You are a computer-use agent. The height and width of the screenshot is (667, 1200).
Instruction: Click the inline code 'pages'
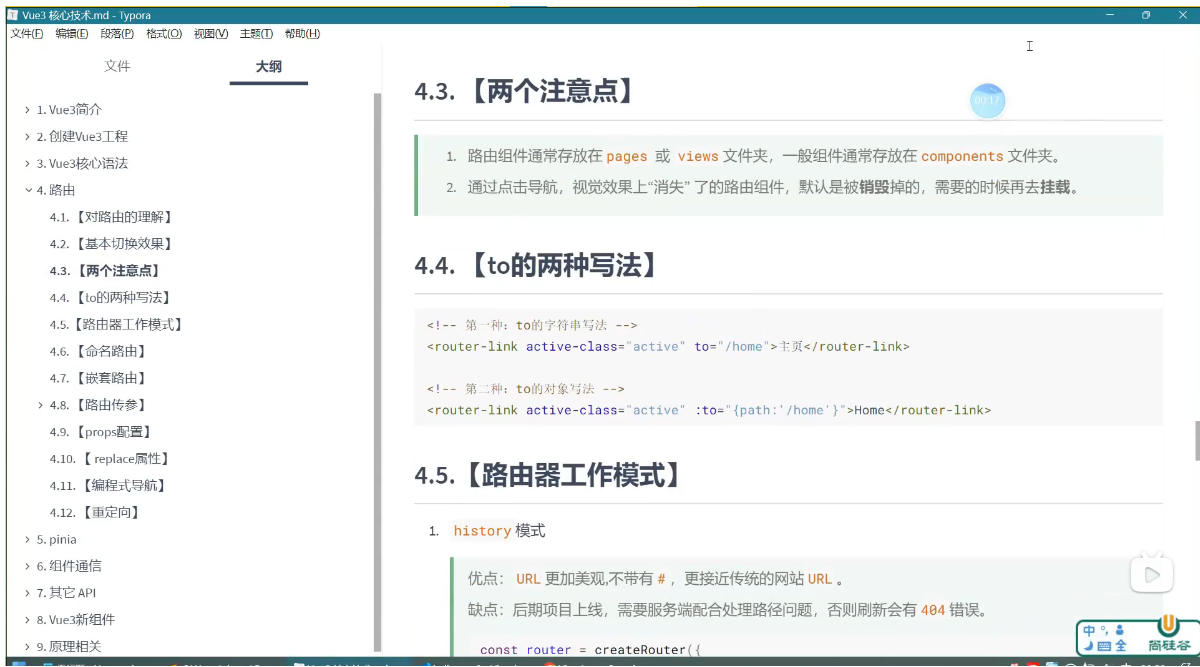[x=627, y=156]
